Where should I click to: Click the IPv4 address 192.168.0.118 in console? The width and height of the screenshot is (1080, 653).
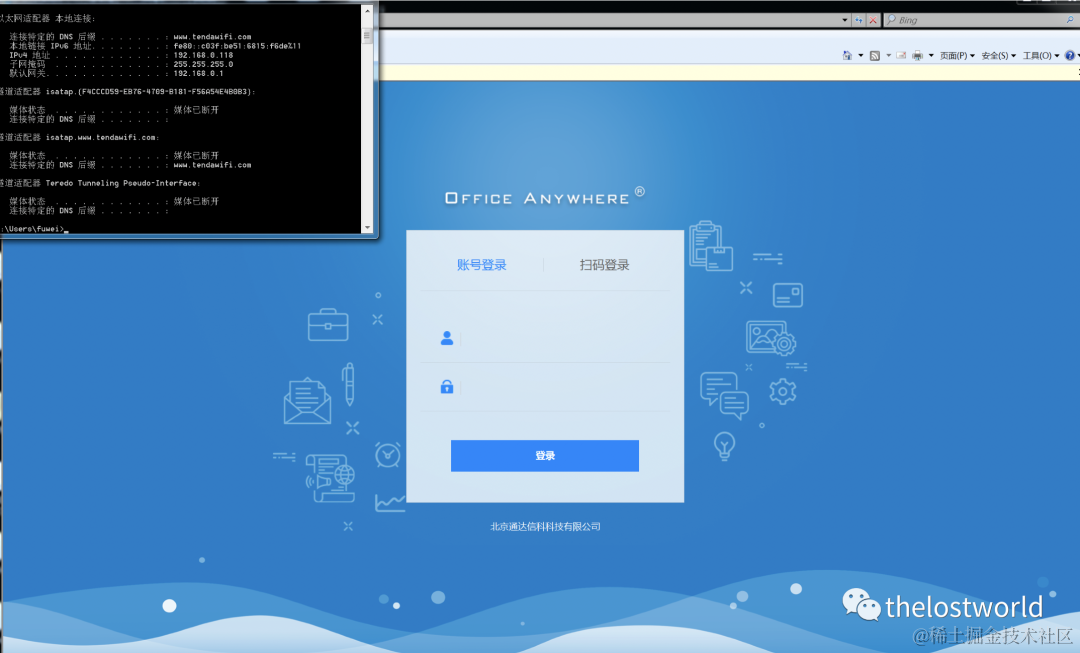203,55
